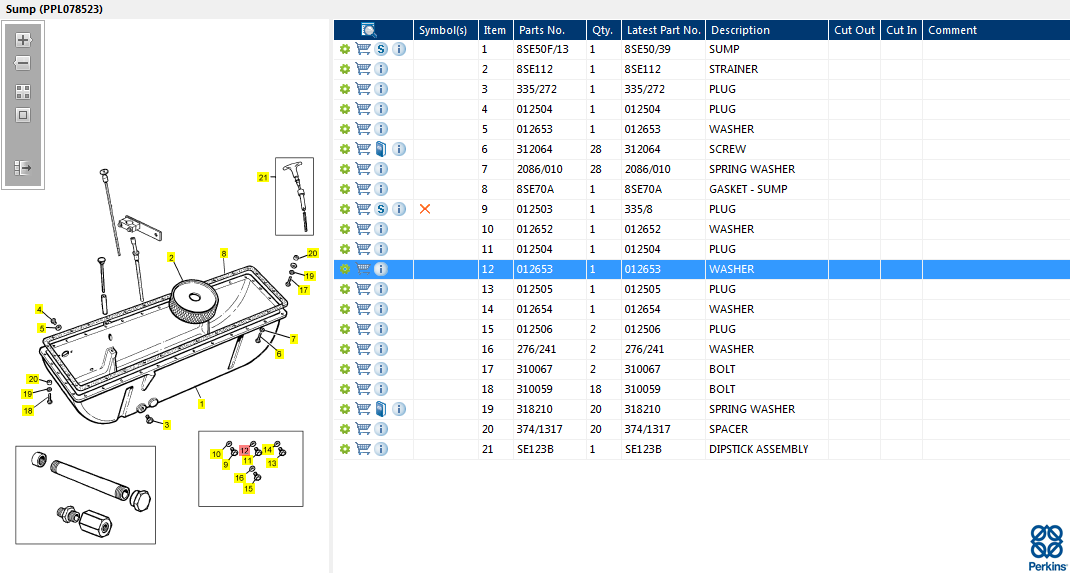This screenshot has height=573, width=1070.
Task: Click callout 21 in the diagram
Action: pyautogui.click(x=263, y=177)
